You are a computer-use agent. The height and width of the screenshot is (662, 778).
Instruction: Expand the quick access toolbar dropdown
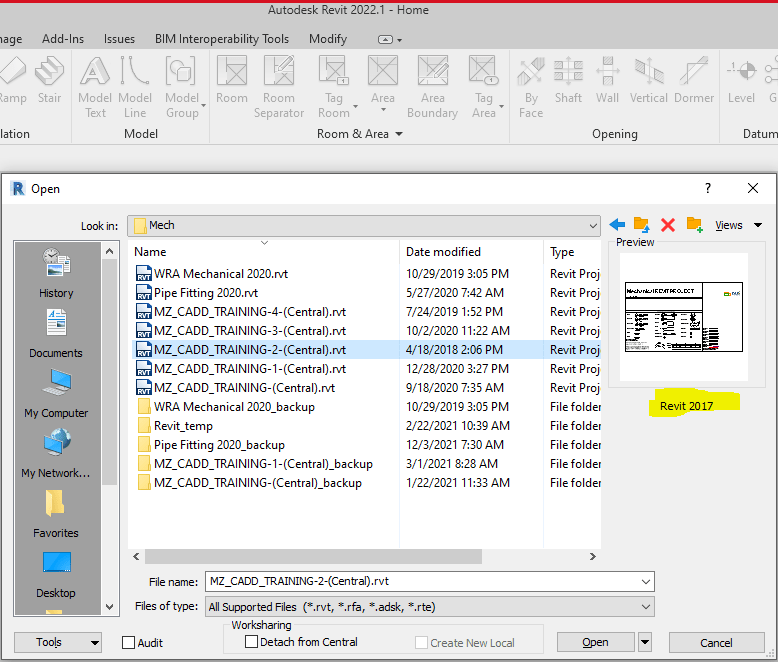(399, 40)
